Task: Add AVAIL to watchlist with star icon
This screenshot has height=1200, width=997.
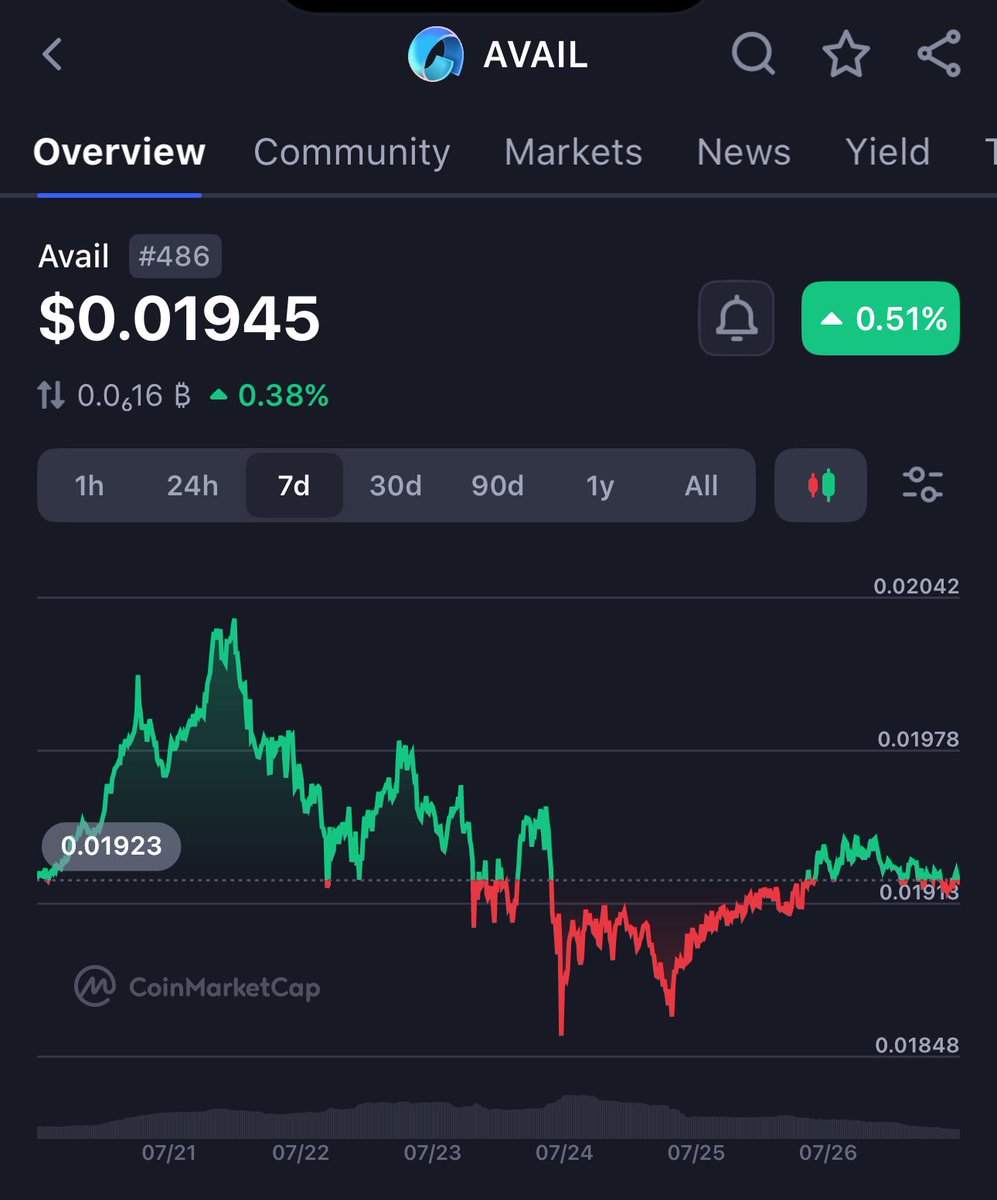Action: pyautogui.click(x=846, y=54)
